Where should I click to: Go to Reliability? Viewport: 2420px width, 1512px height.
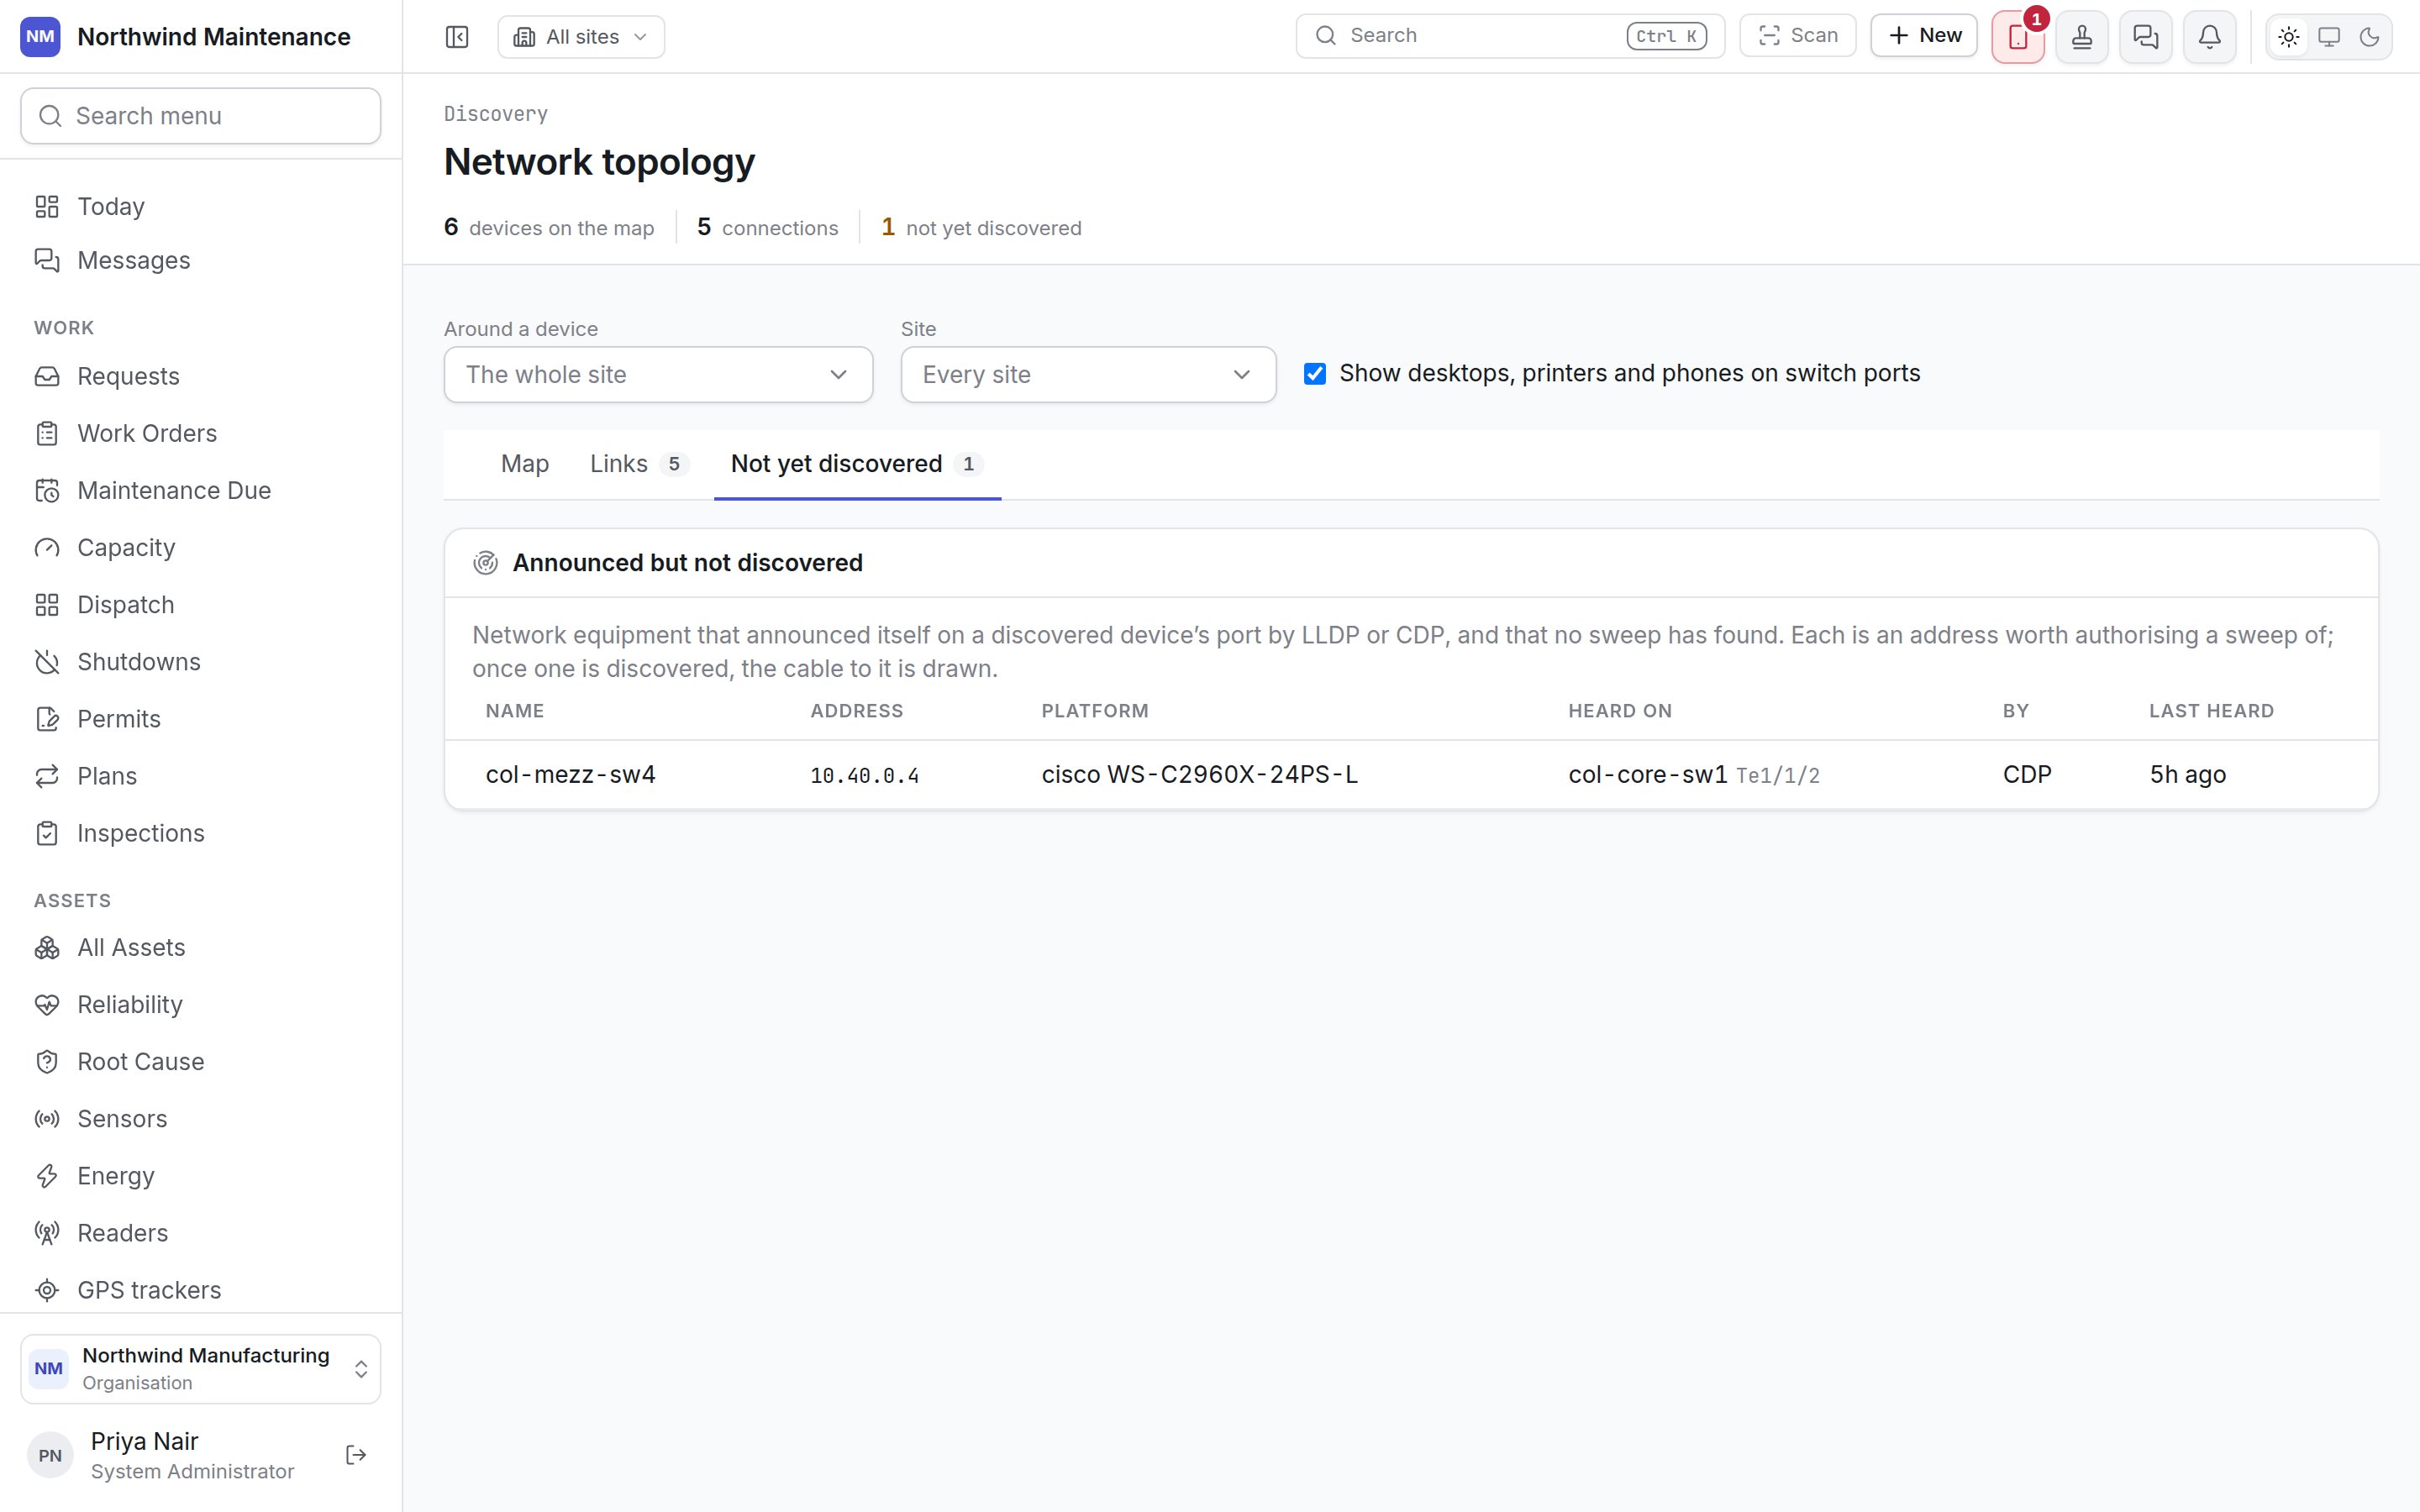(201, 1004)
